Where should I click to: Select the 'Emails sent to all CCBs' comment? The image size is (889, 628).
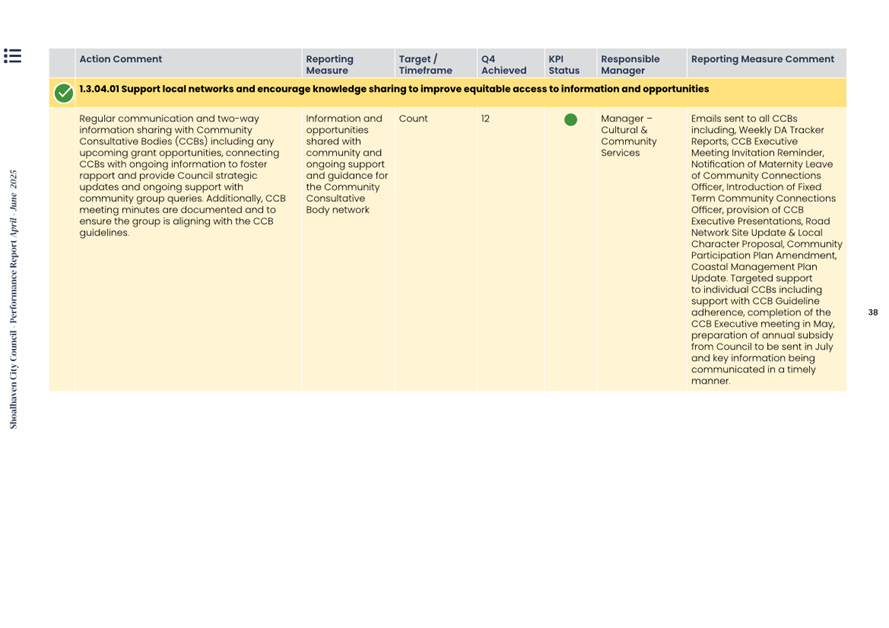click(765, 249)
